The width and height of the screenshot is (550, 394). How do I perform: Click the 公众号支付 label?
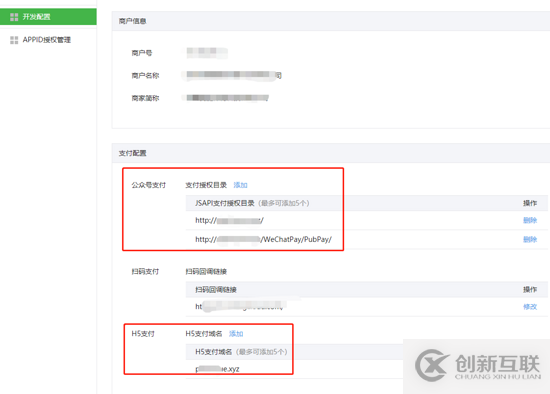148,185
